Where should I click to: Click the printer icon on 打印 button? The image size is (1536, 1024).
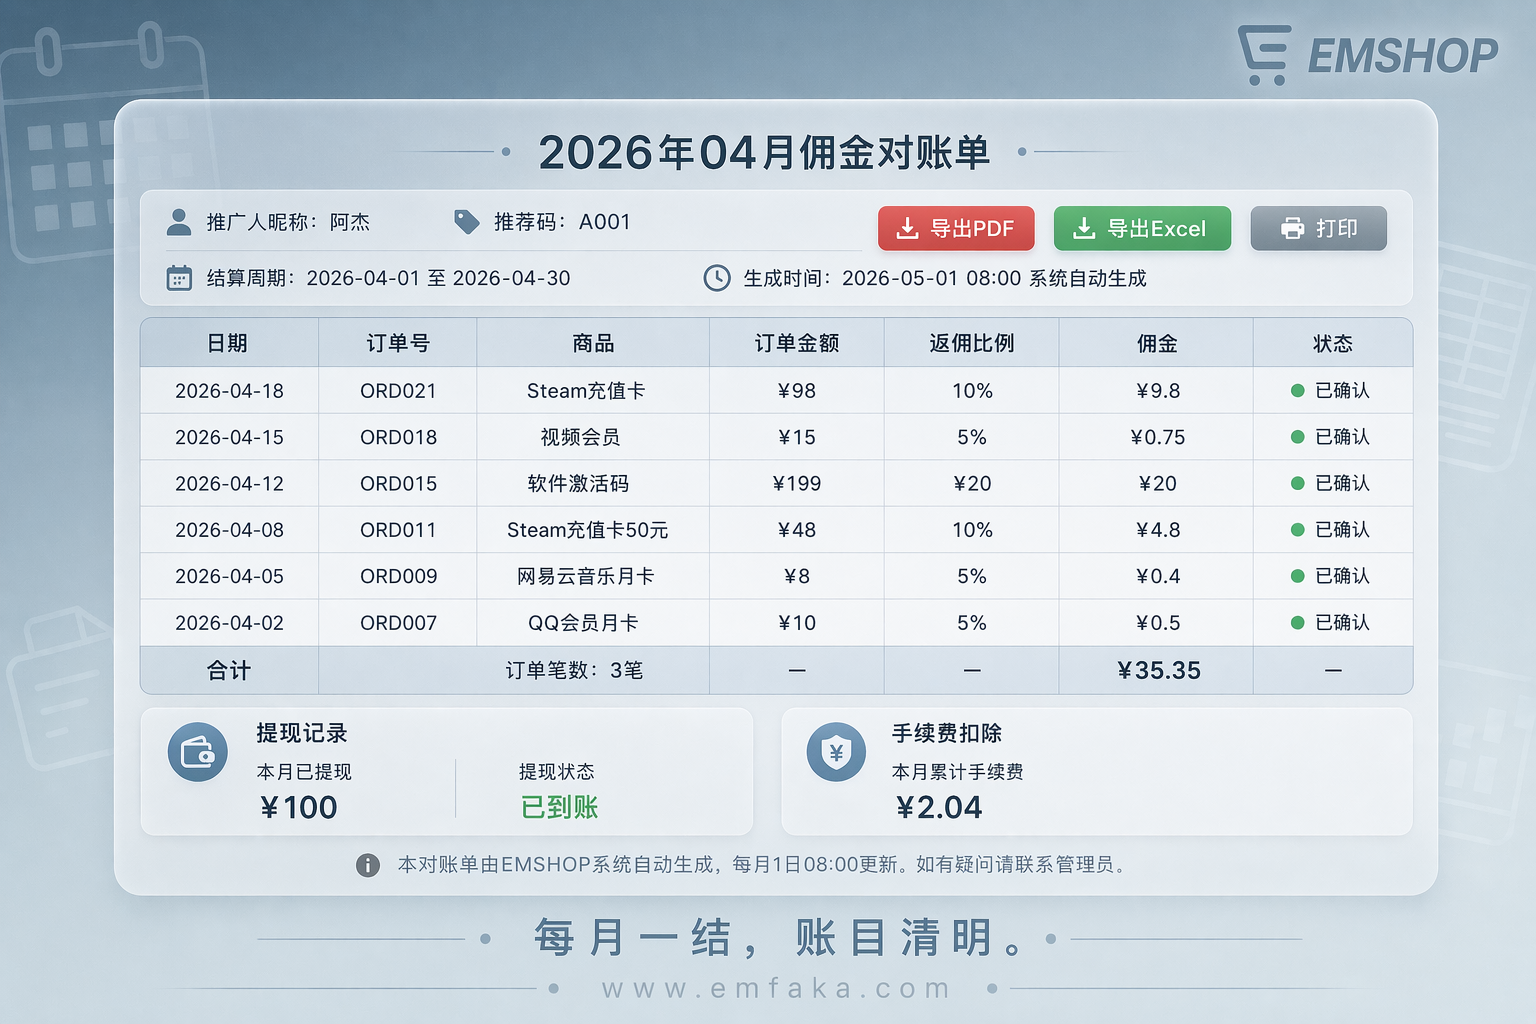coord(1289,228)
